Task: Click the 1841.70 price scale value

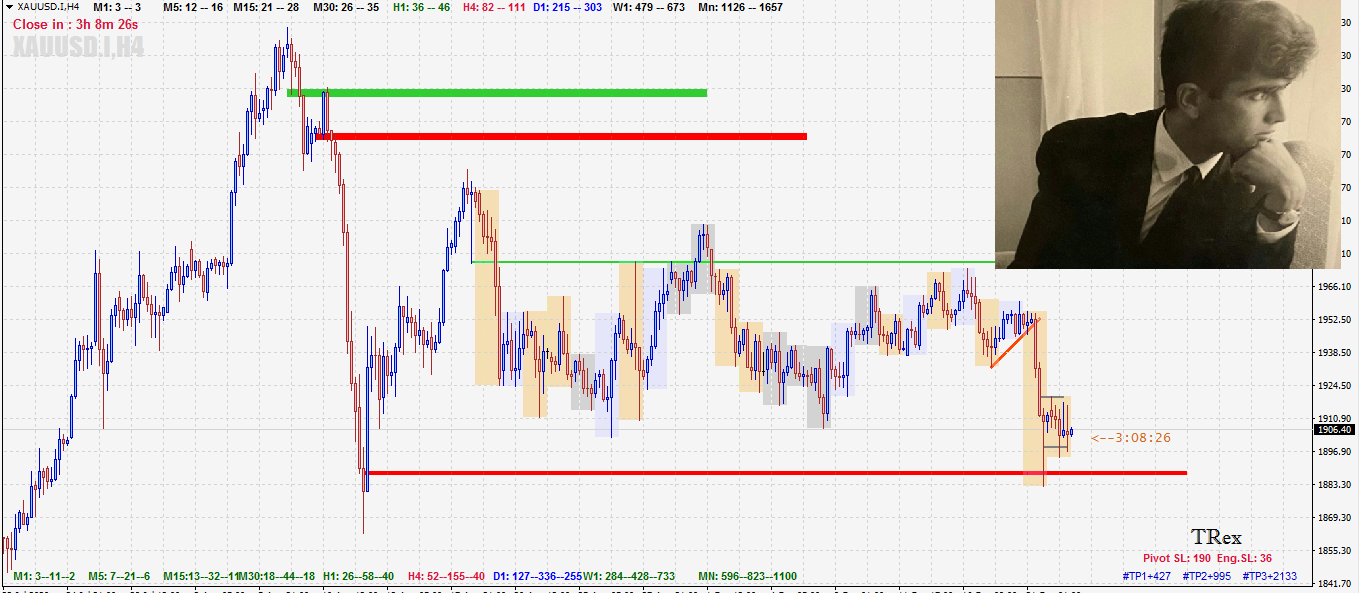Action: coord(1335,584)
